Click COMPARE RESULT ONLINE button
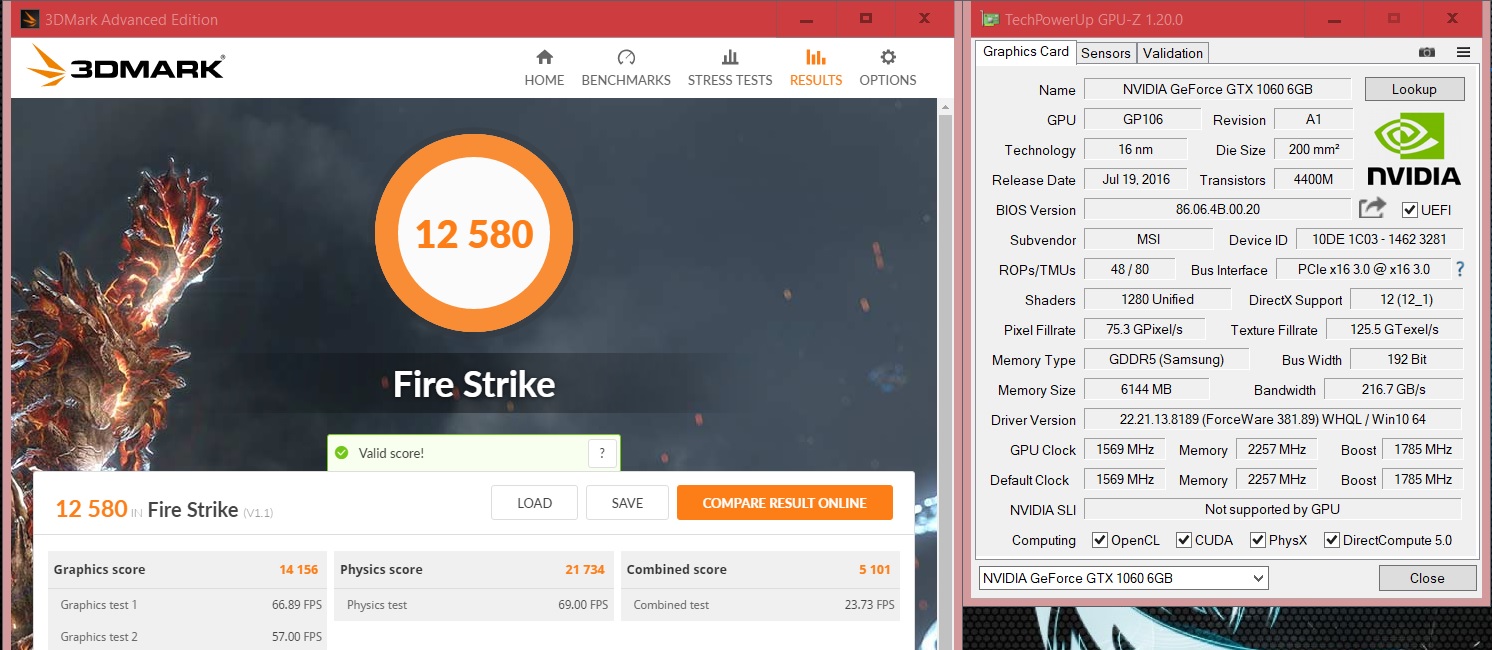The width and height of the screenshot is (1492, 650). coord(784,503)
